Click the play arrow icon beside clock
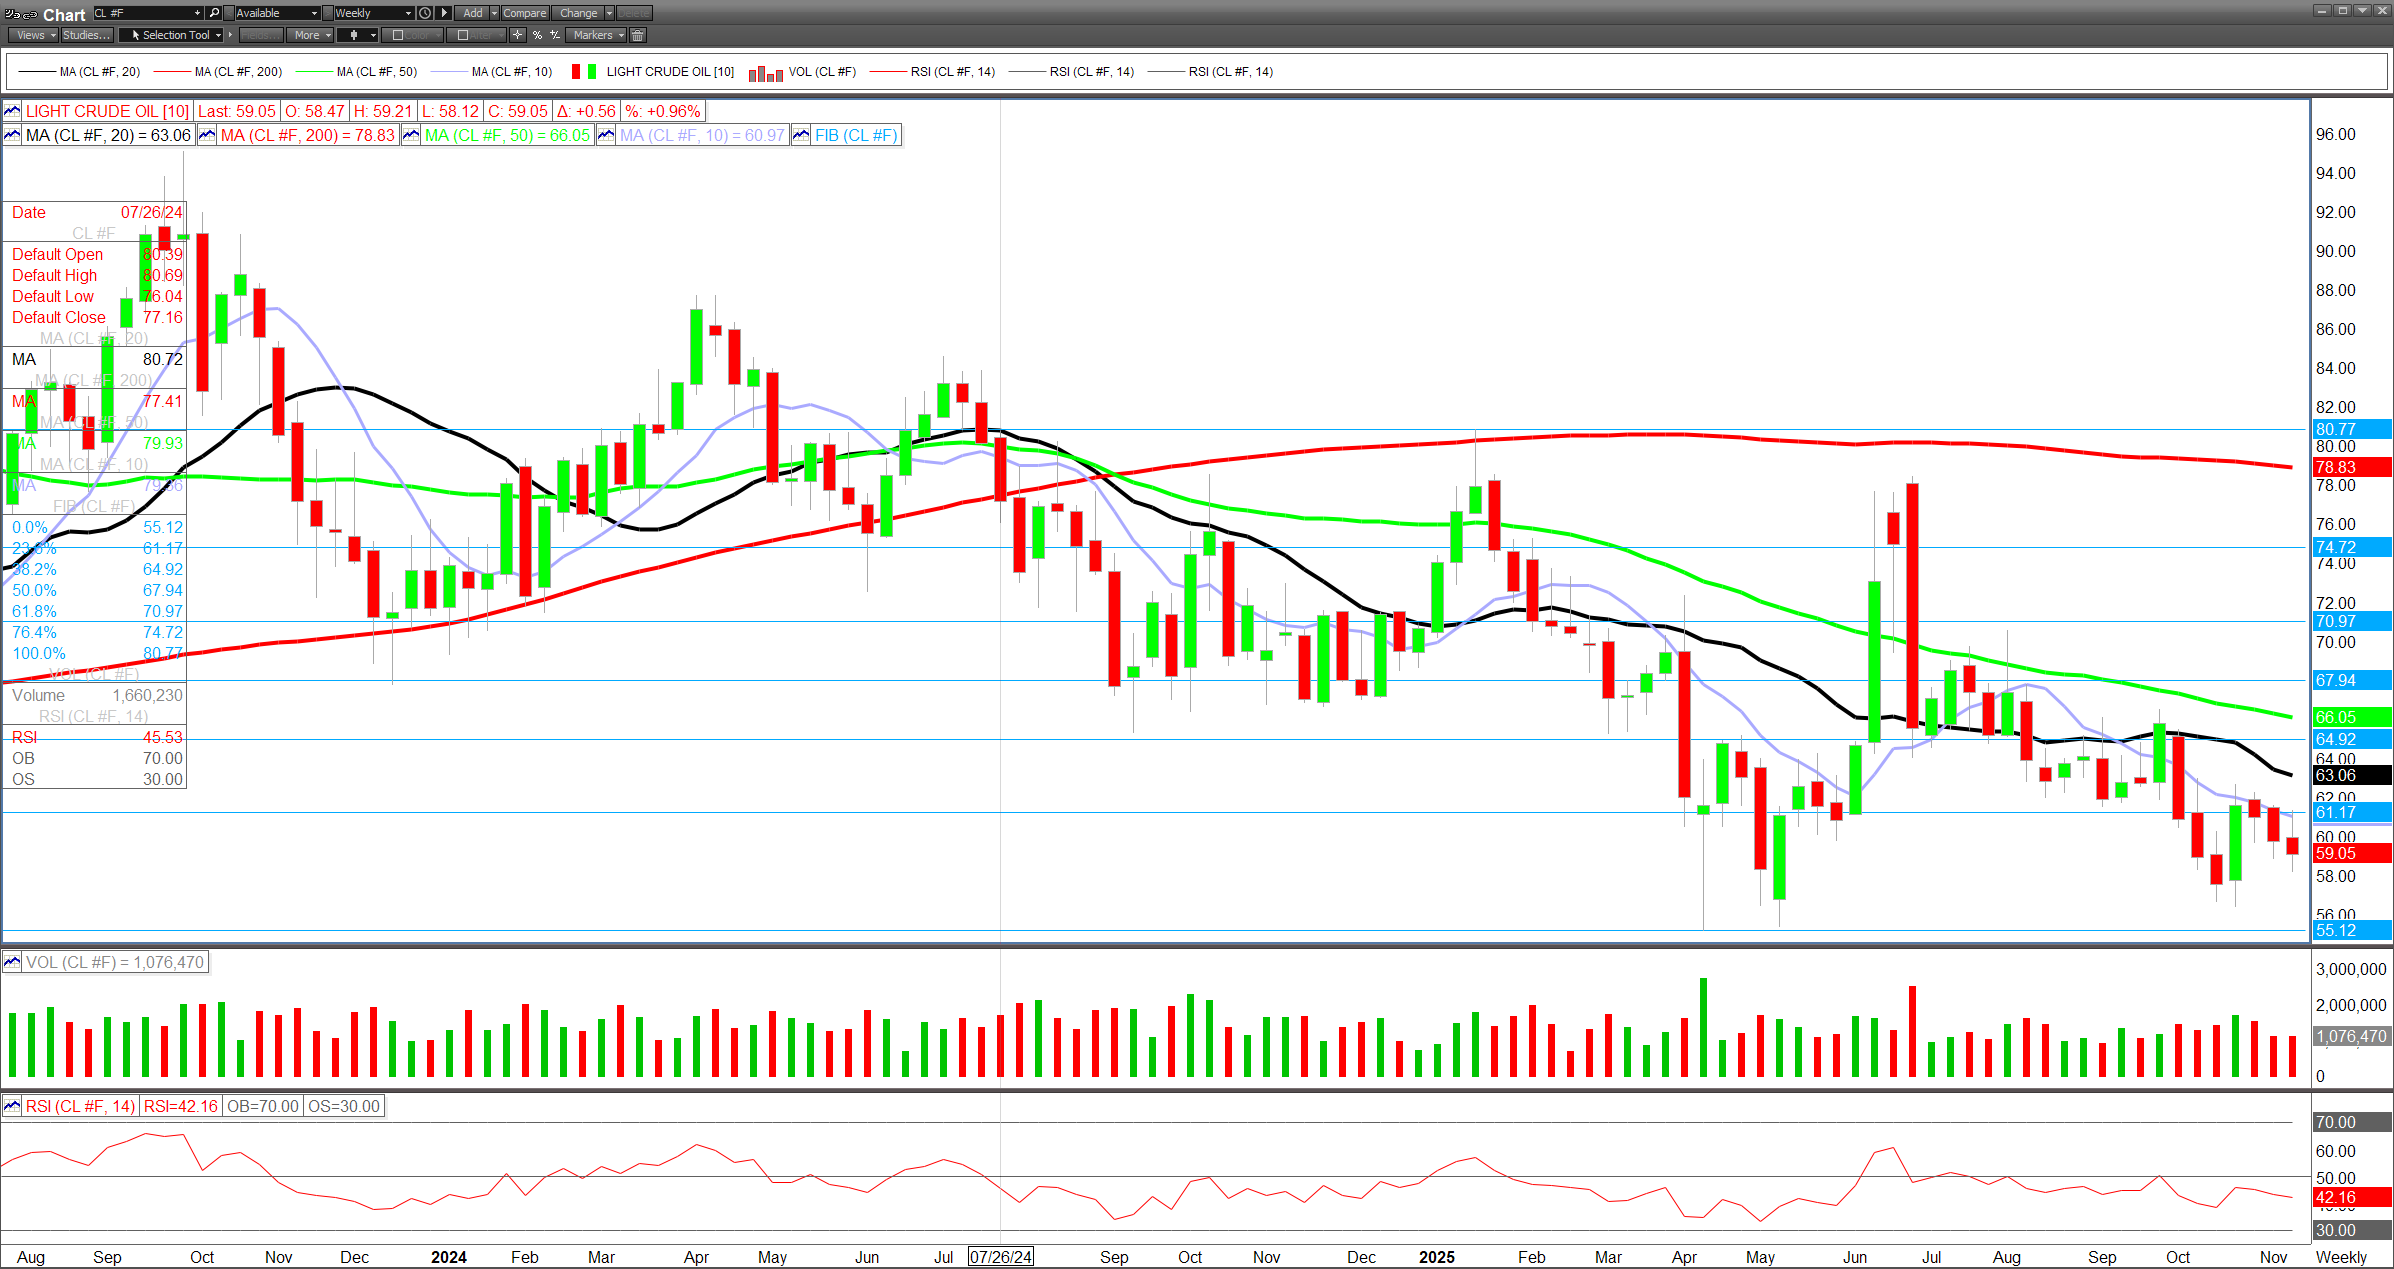This screenshot has width=2394, height=1269. [x=444, y=13]
